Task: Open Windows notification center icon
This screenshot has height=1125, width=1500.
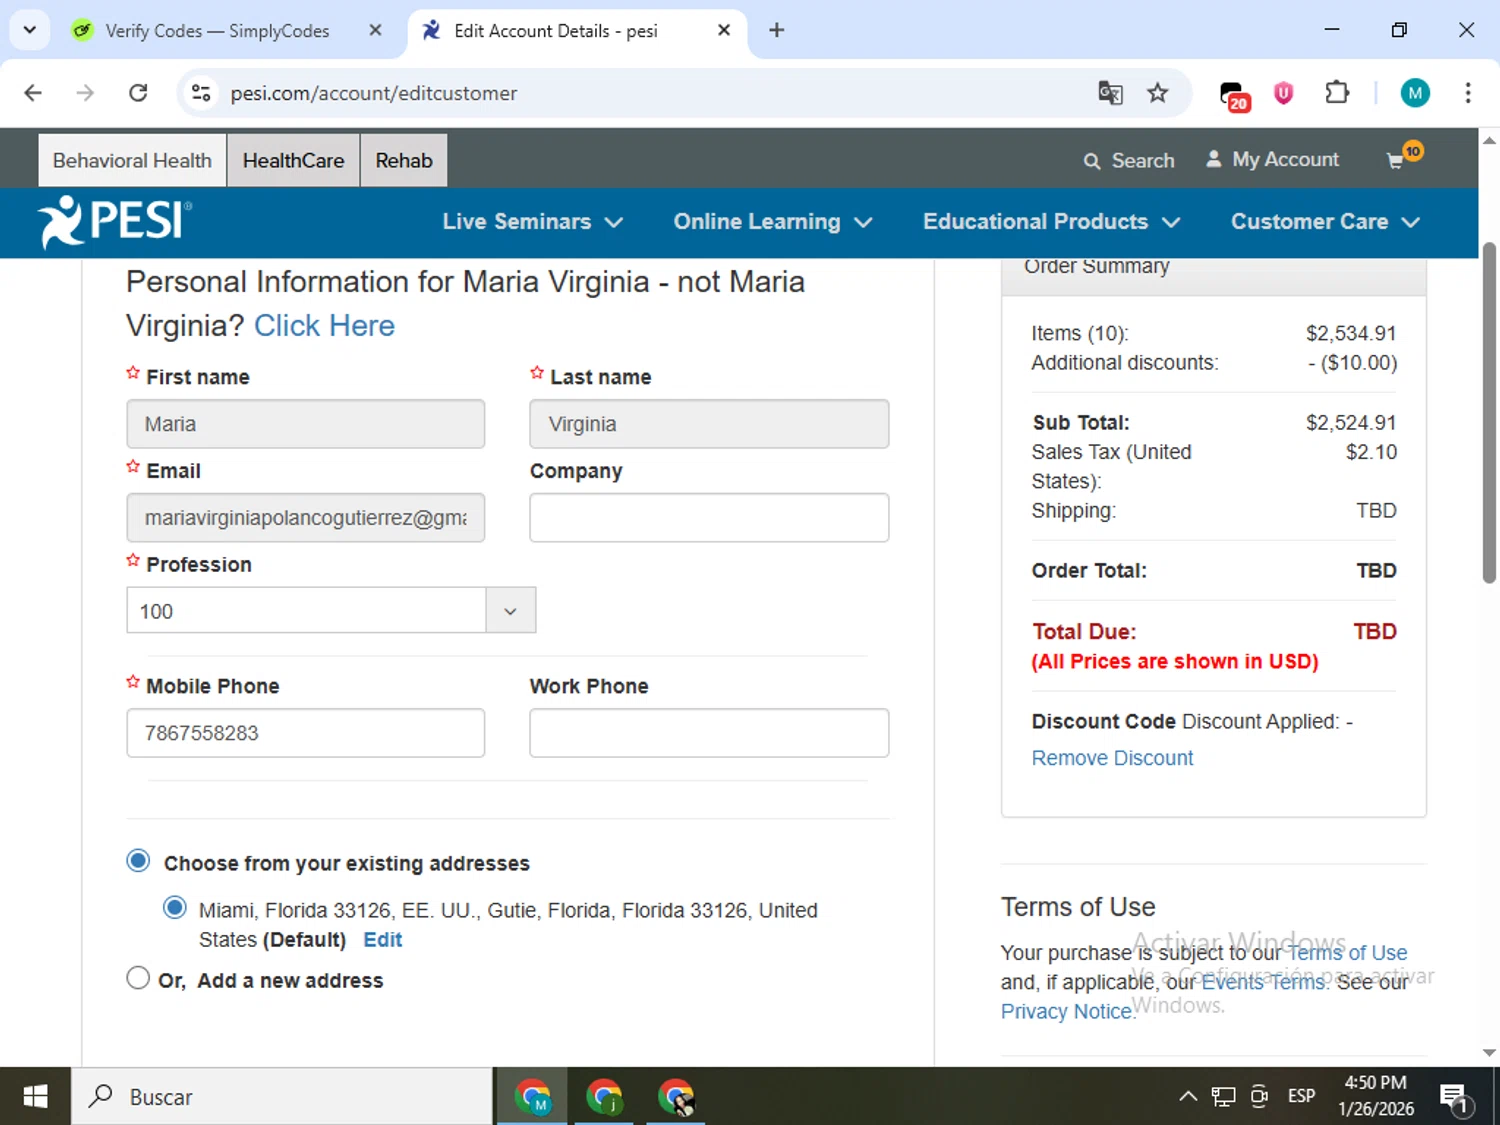Action: [1455, 1097]
